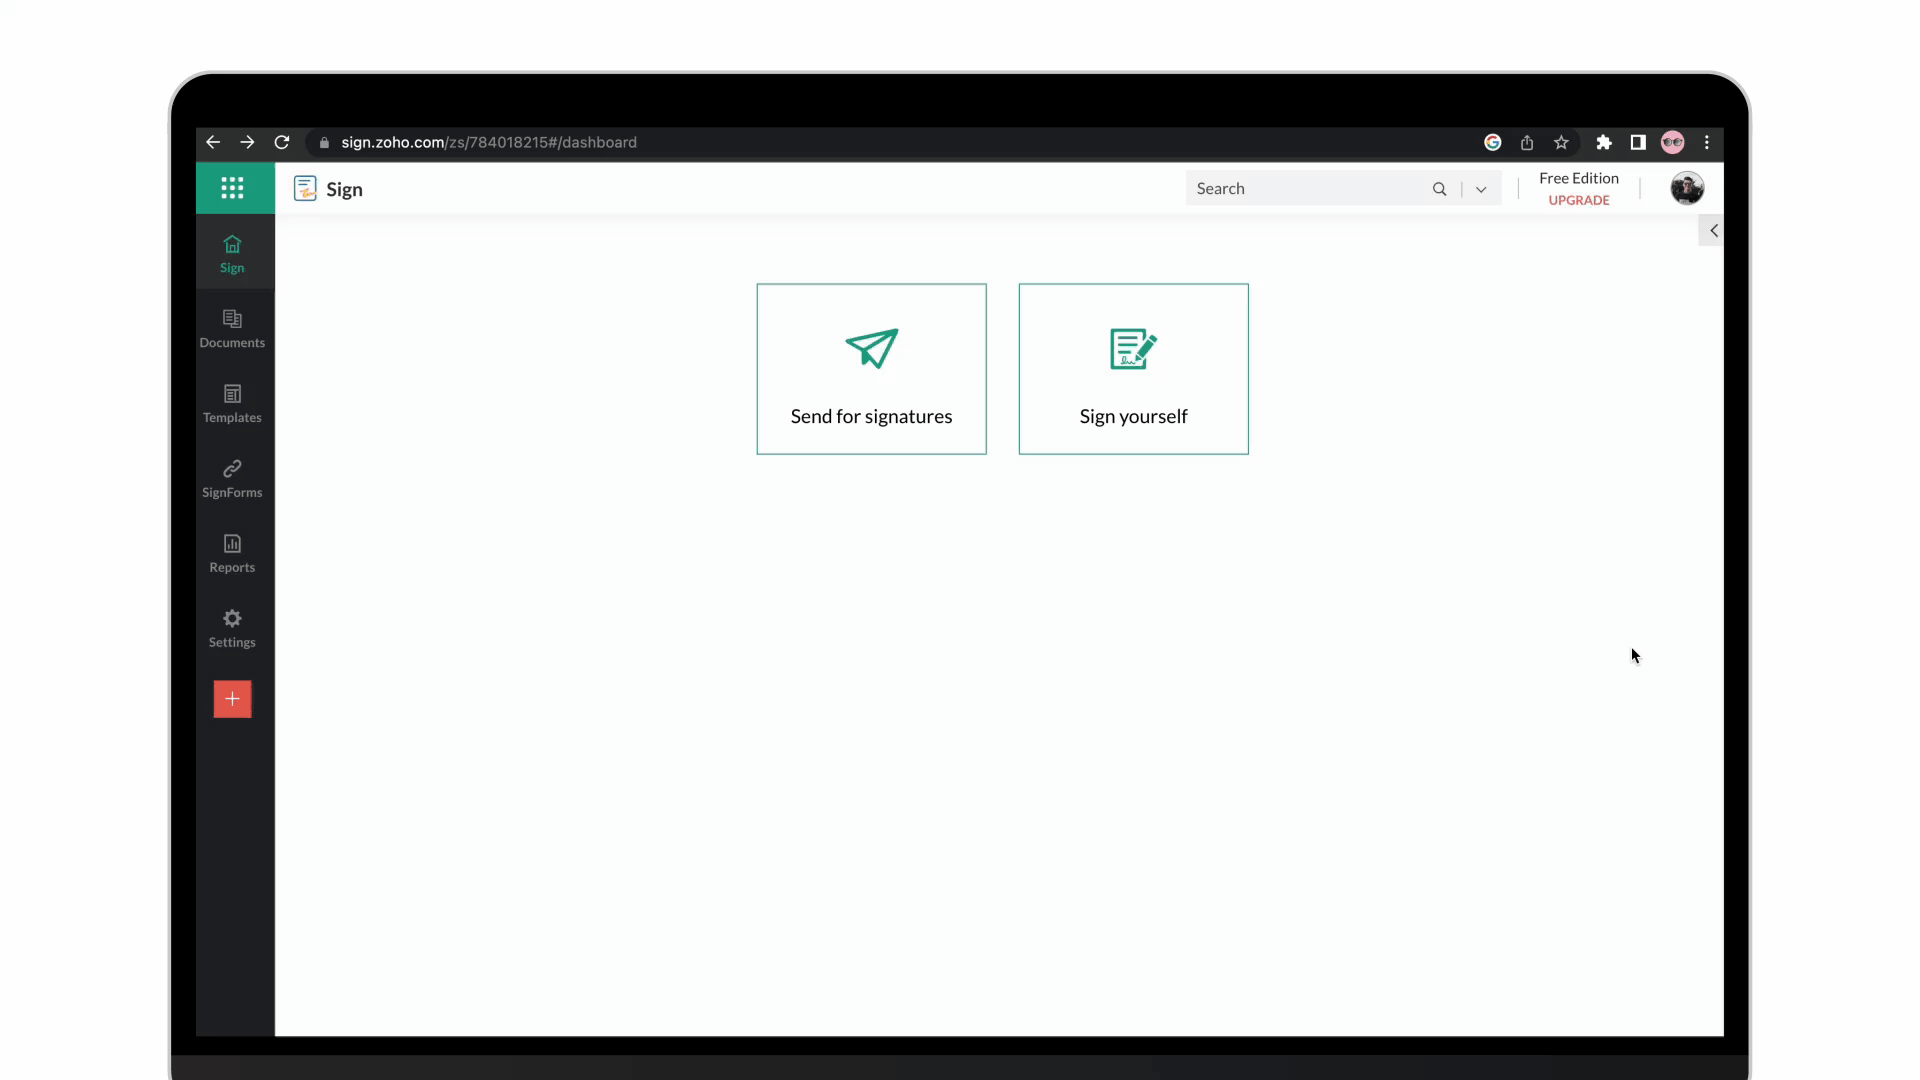Go to the Sign home tab
The image size is (1920, 1080).
[232, 254]
